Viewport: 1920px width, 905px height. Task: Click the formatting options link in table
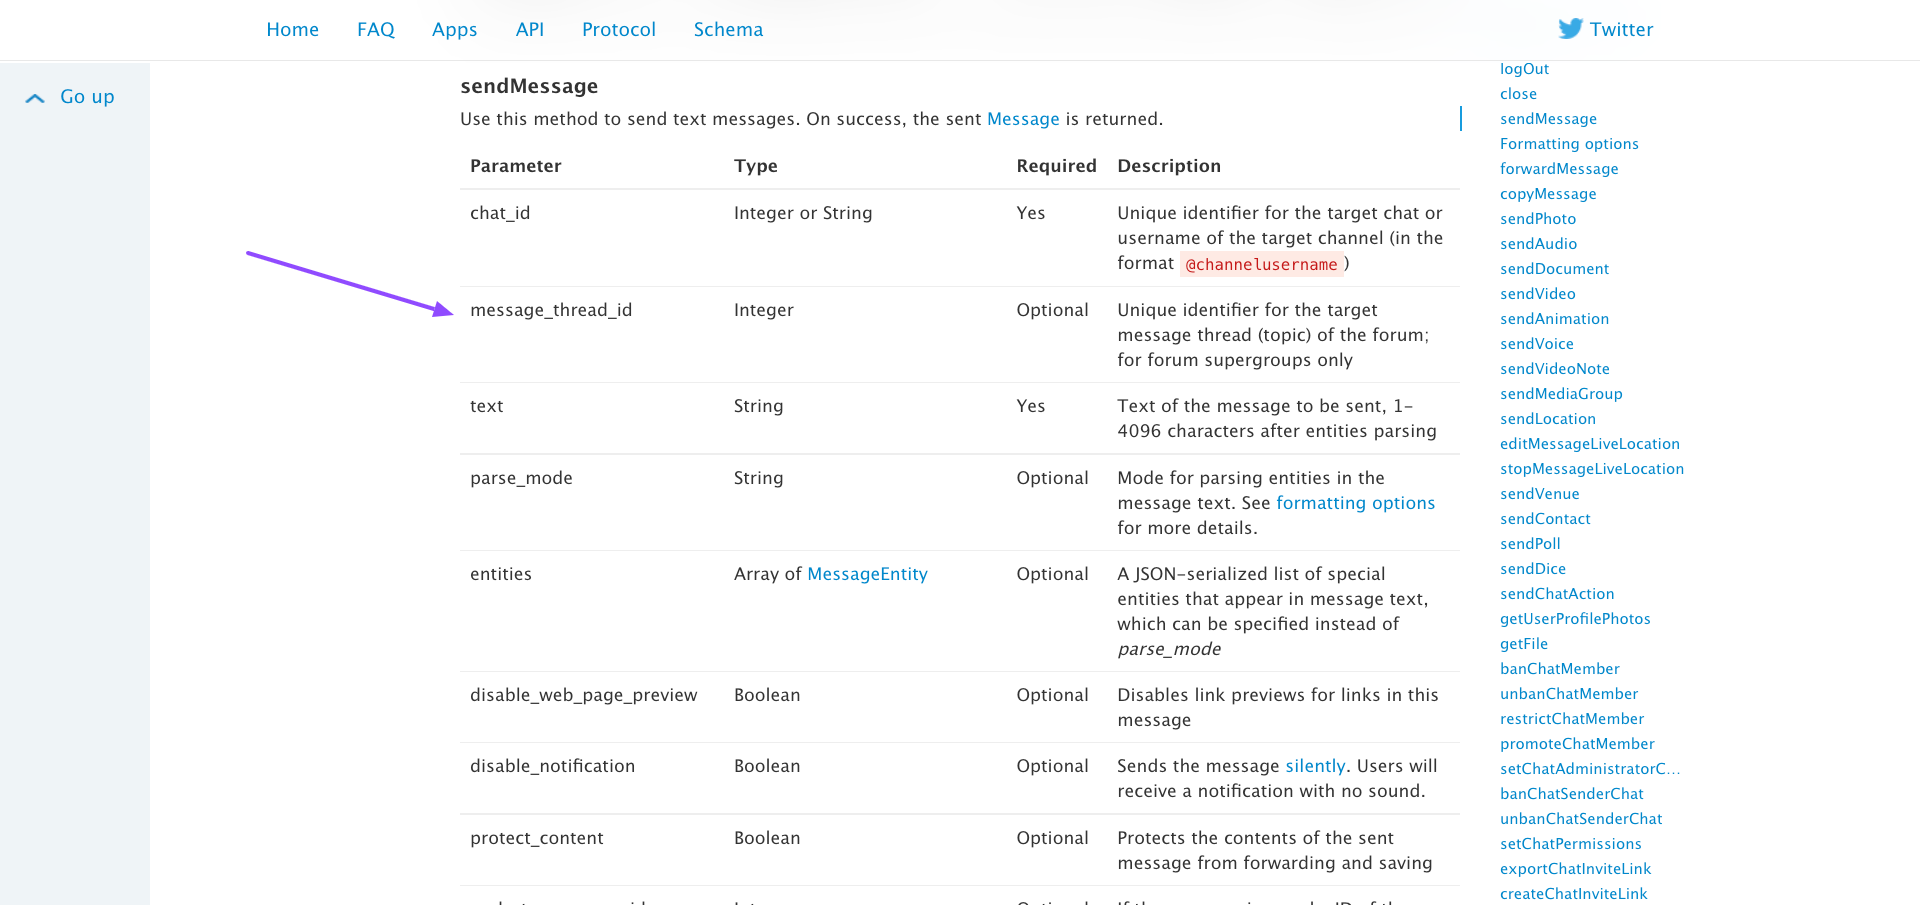pos(1355,503)
